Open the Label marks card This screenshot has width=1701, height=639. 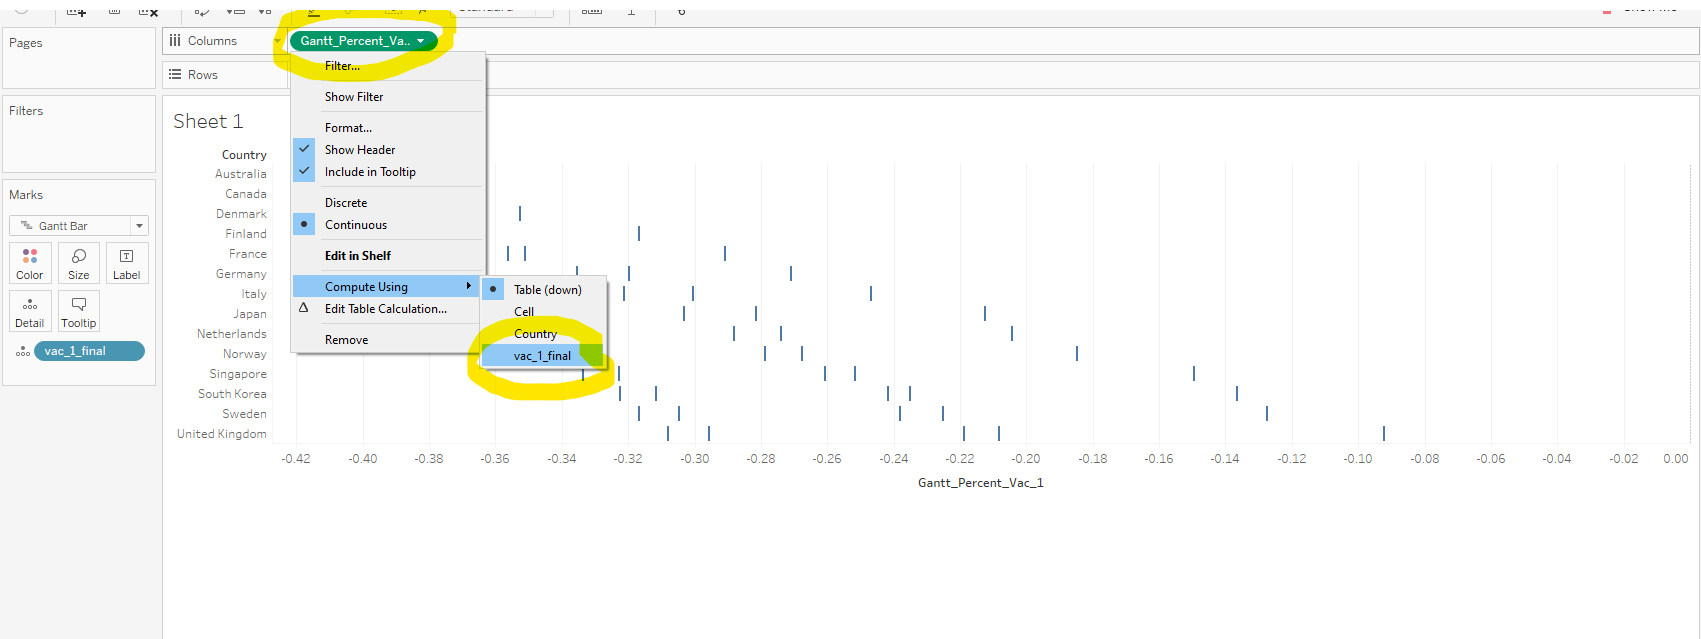[127, 263]
